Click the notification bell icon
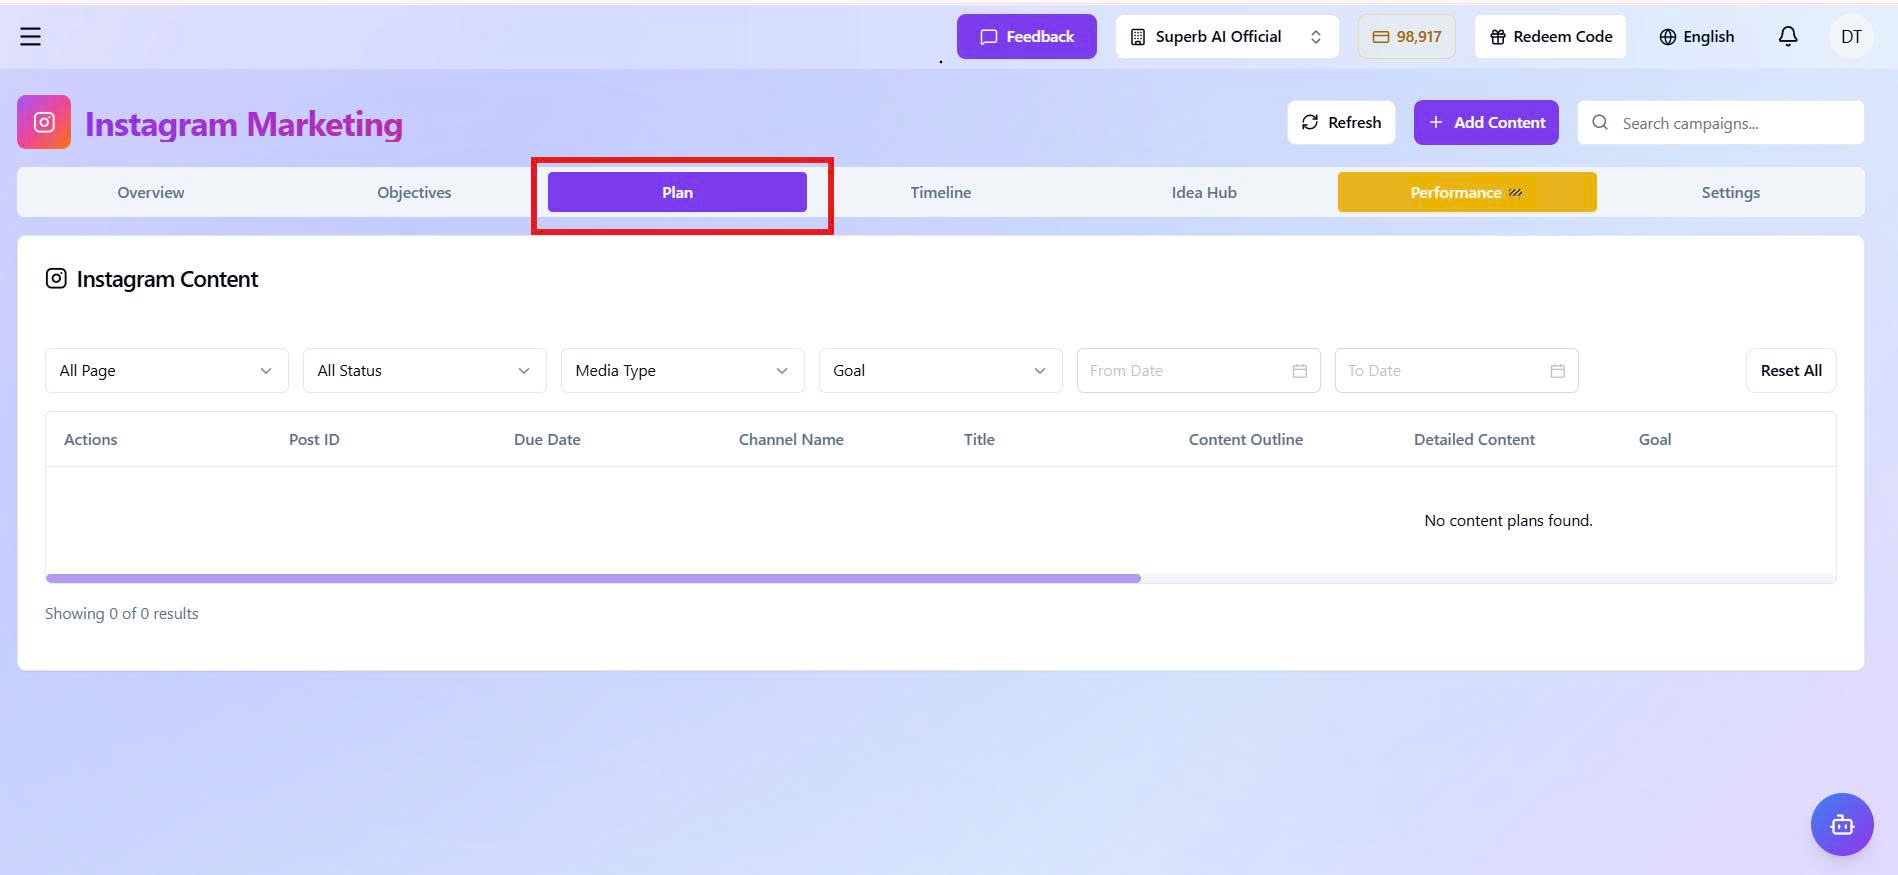 click(x=1787, y=37)
